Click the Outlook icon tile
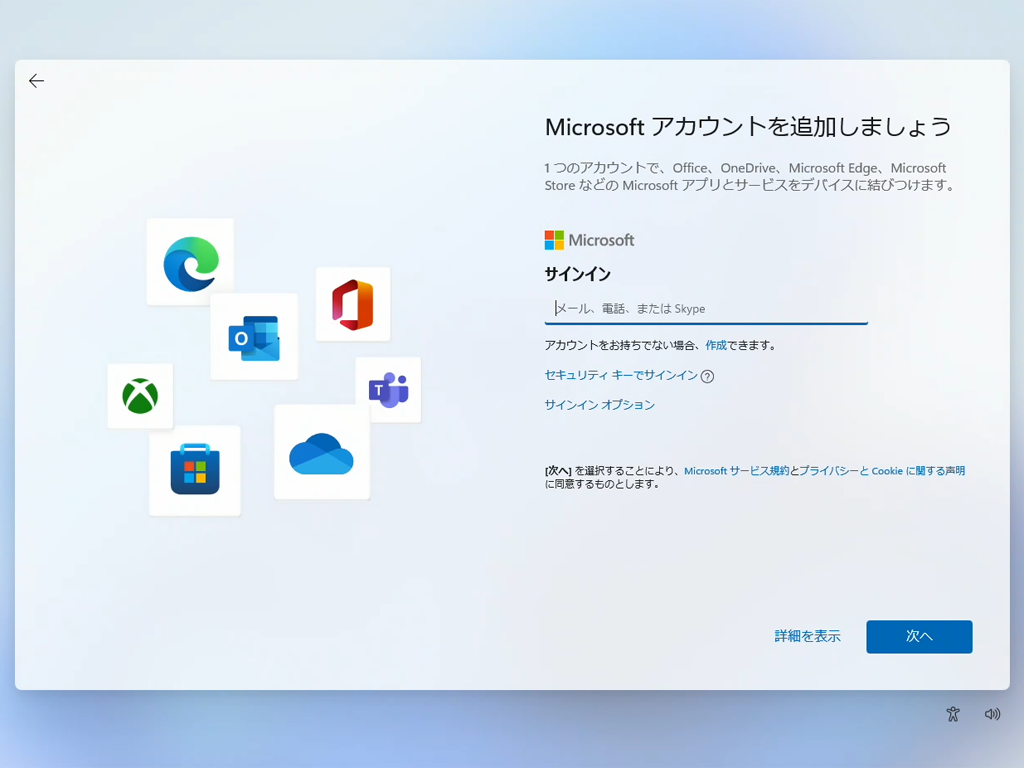 (254, 337)
